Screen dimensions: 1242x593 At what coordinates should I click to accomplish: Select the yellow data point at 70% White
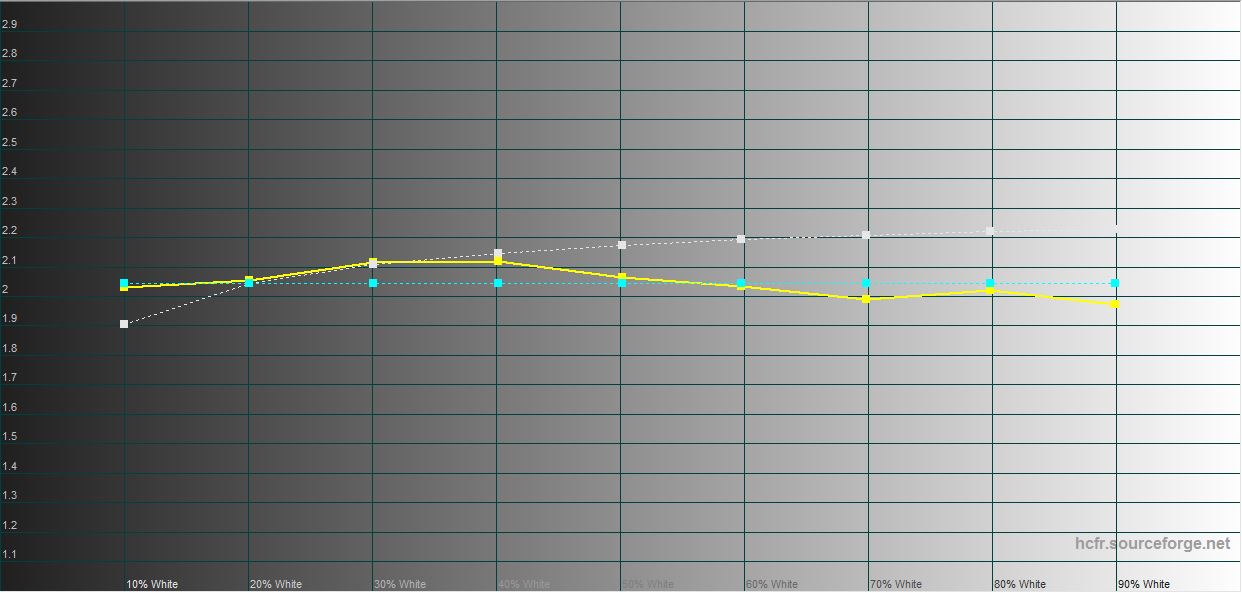[x=866, y=299]
